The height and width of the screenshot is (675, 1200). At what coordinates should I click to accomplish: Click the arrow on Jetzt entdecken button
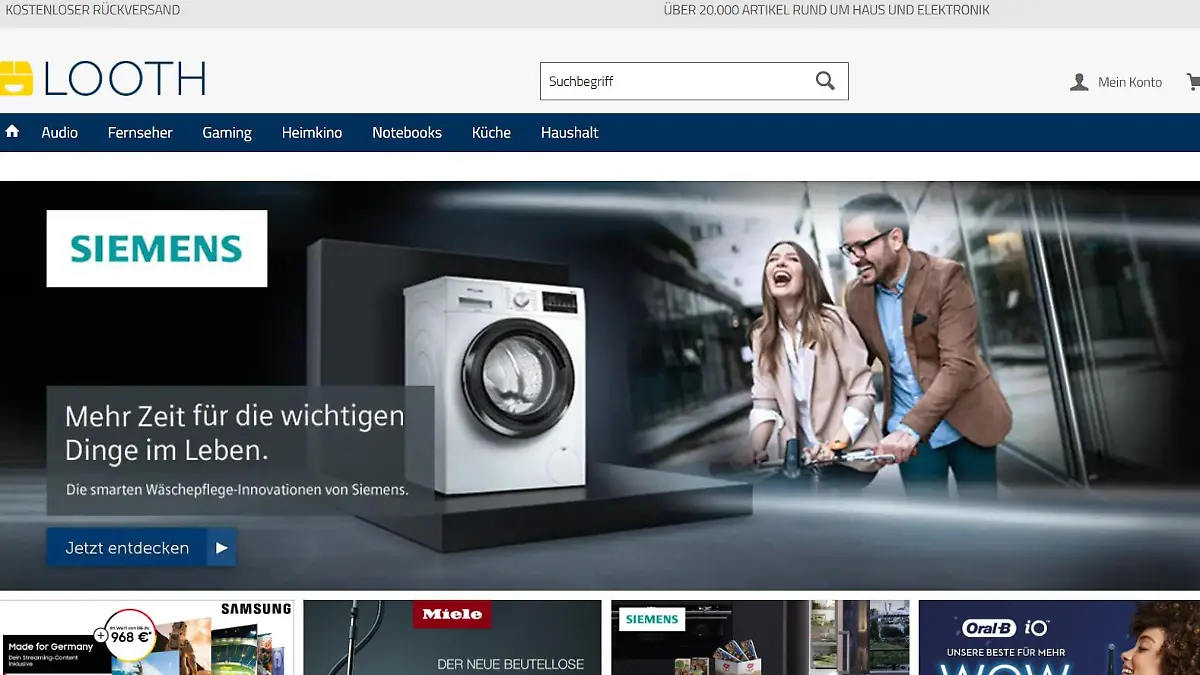click(x=222, y=548)
